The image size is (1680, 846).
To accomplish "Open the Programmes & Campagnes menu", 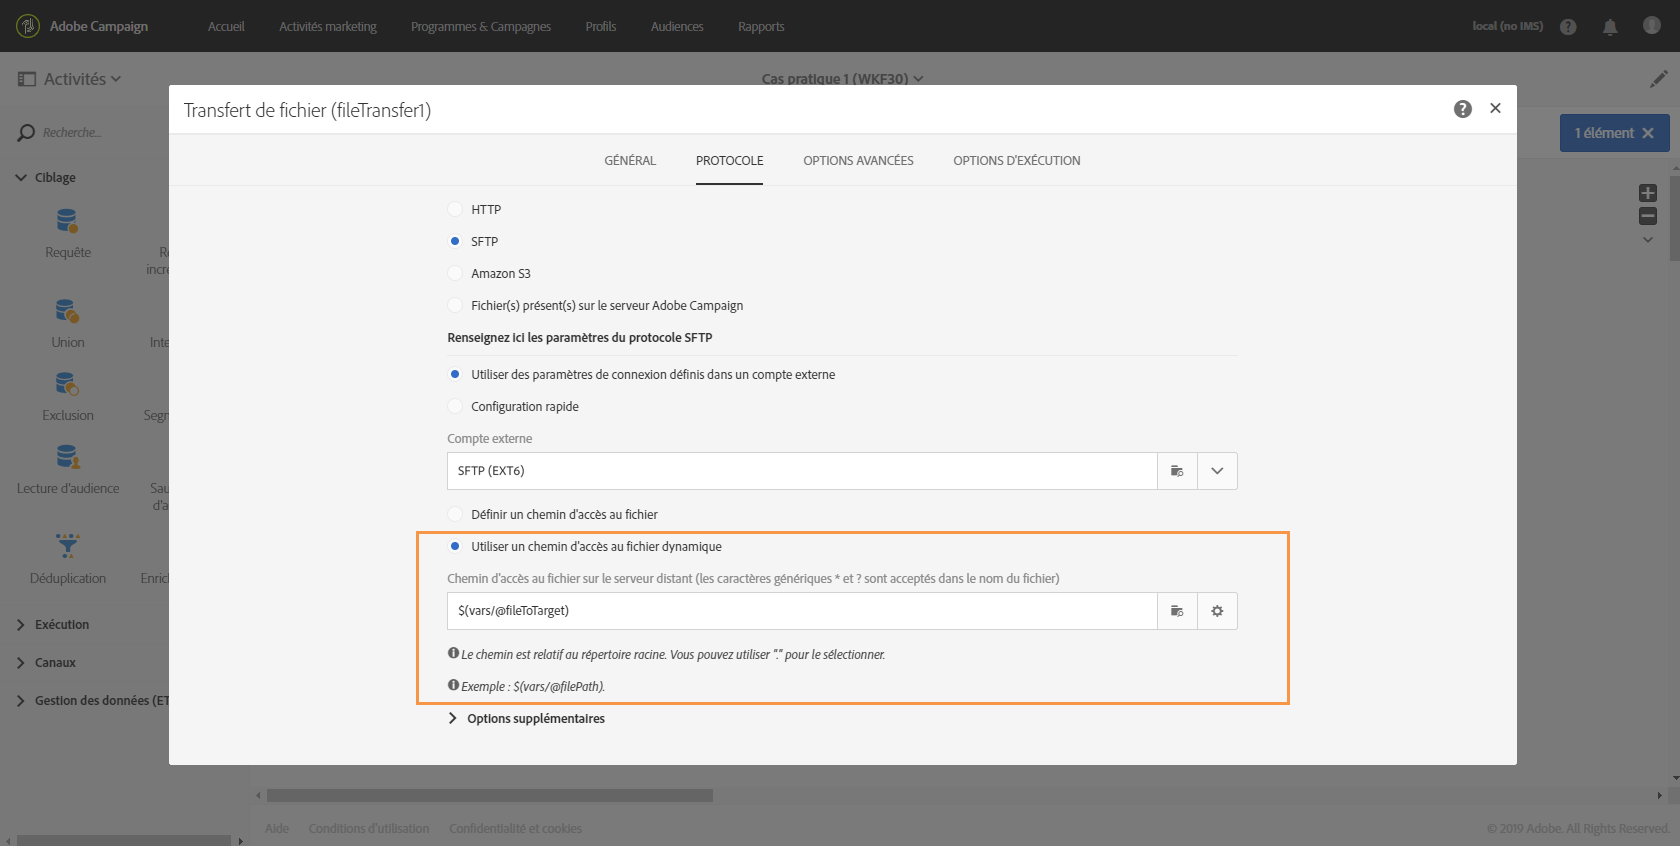I will 481,26.
